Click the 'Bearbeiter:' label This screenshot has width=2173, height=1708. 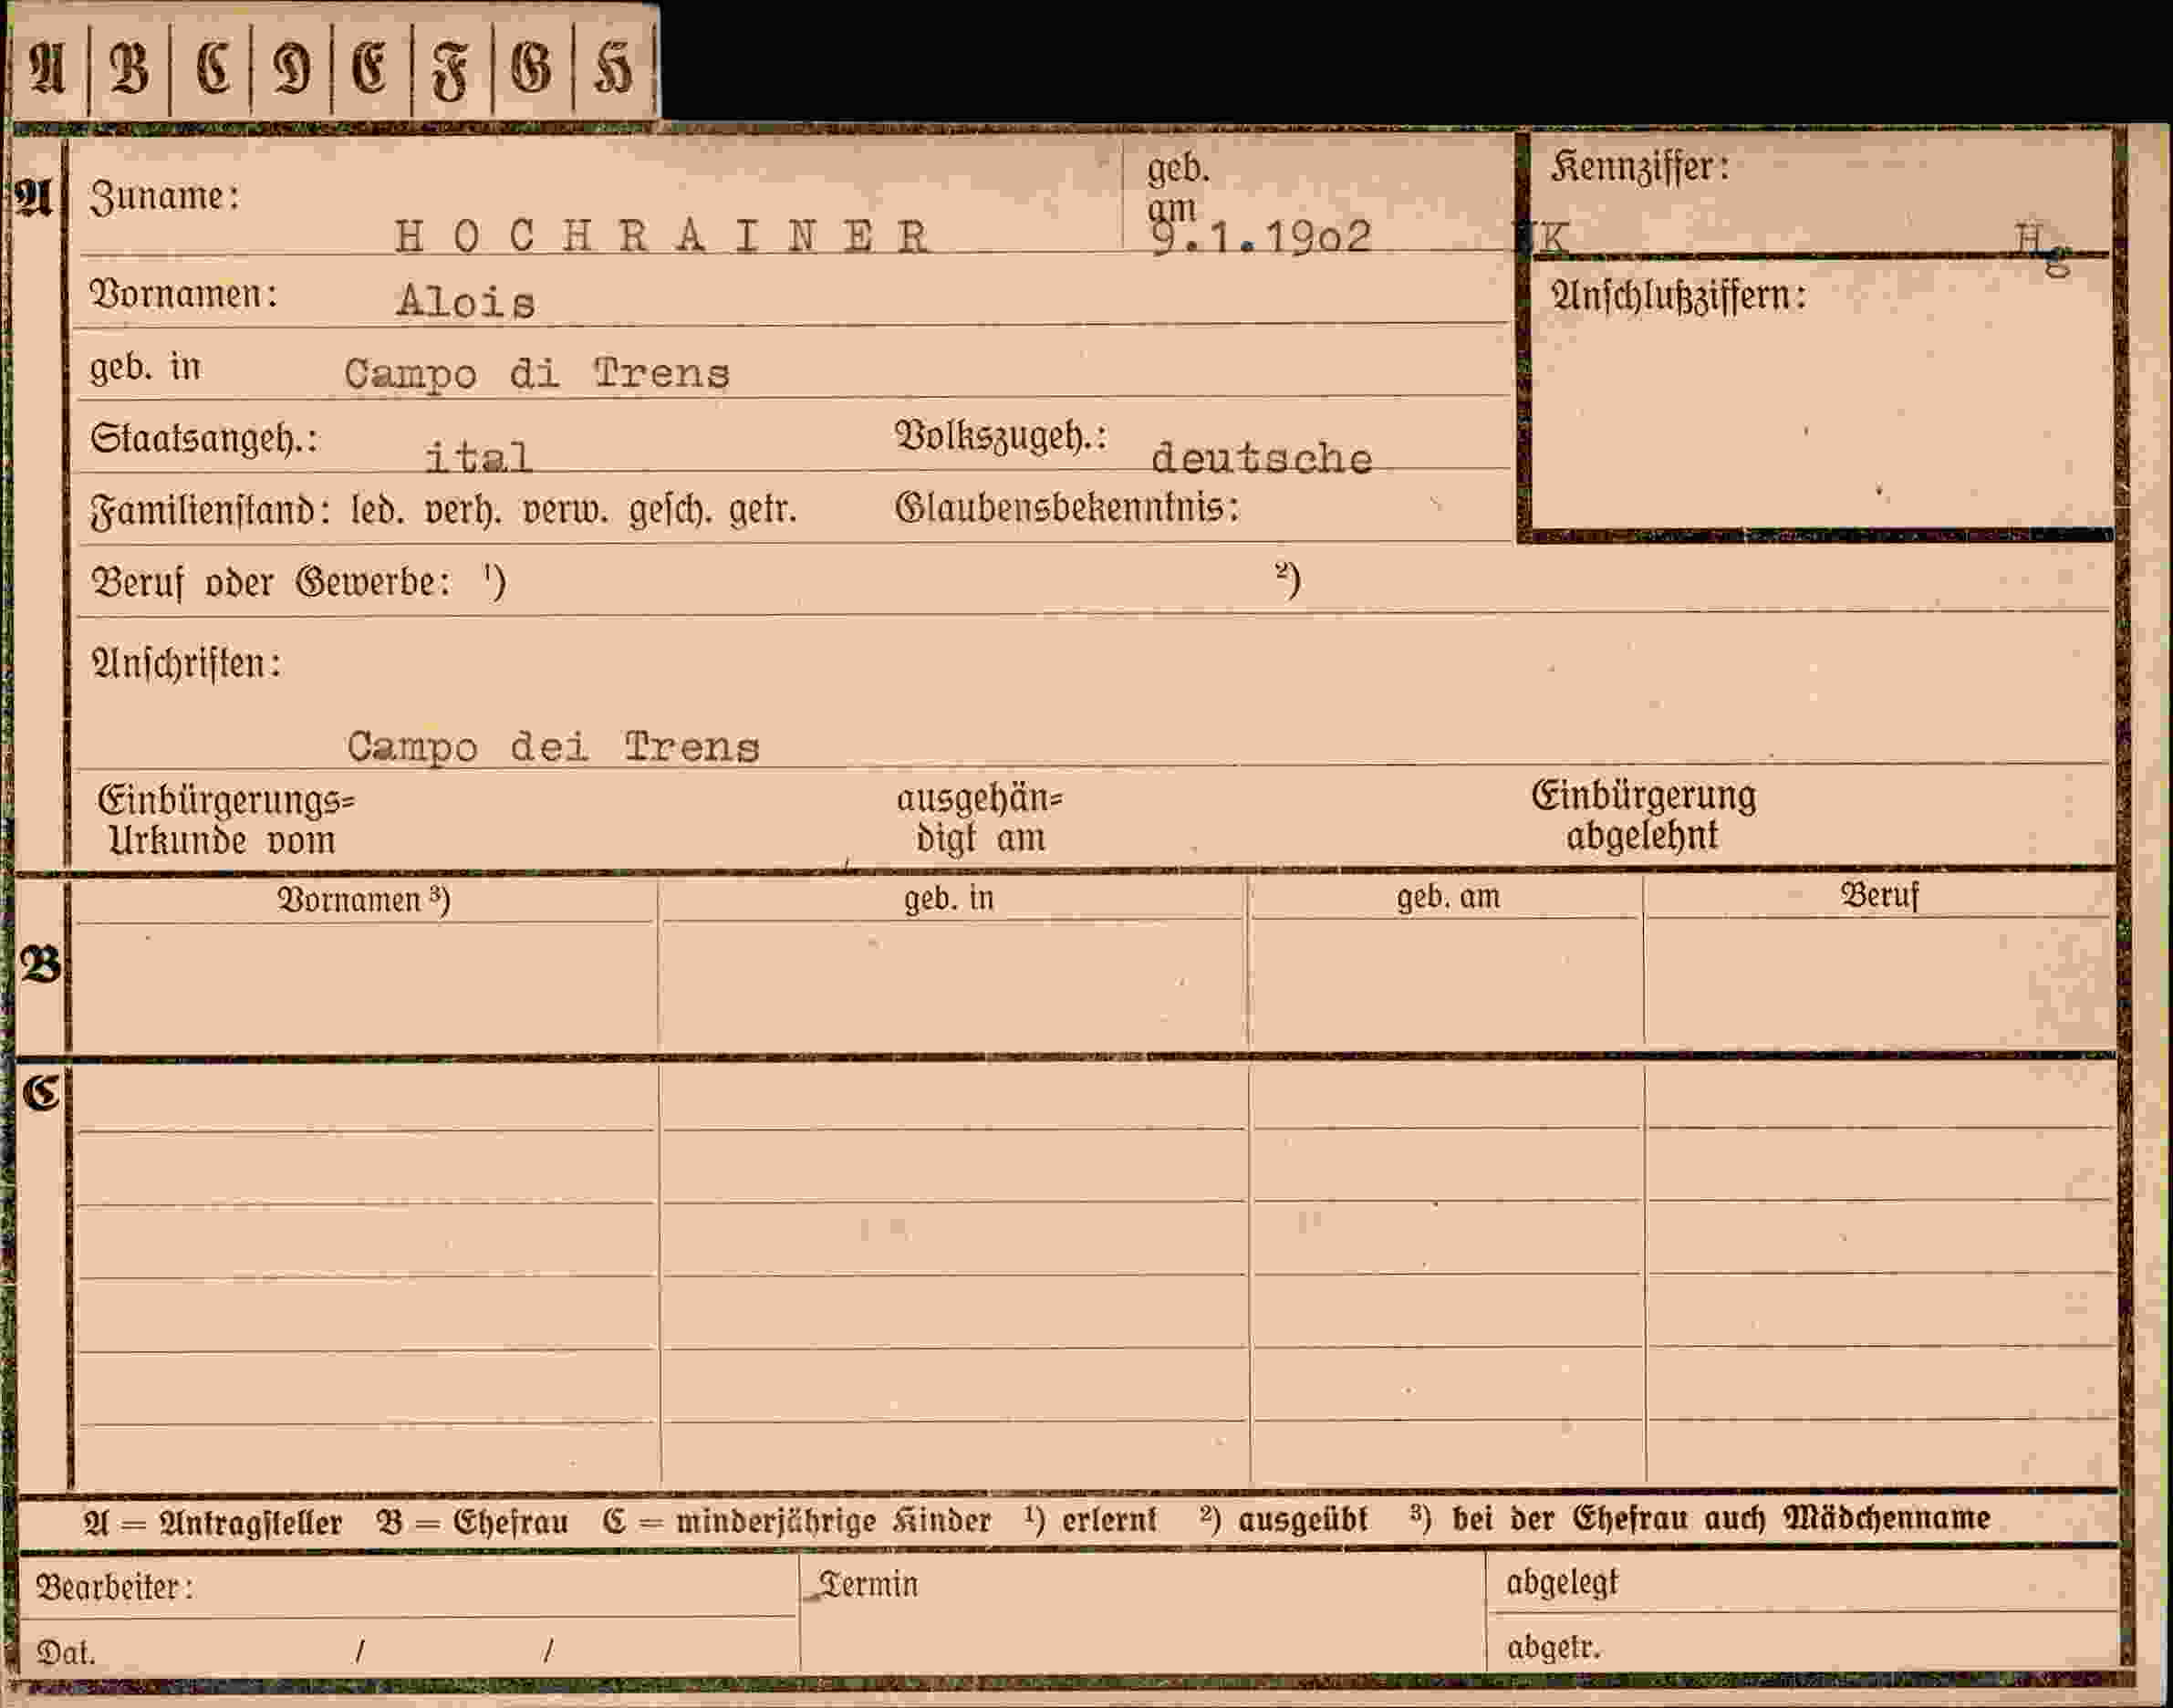point(115,1587)
